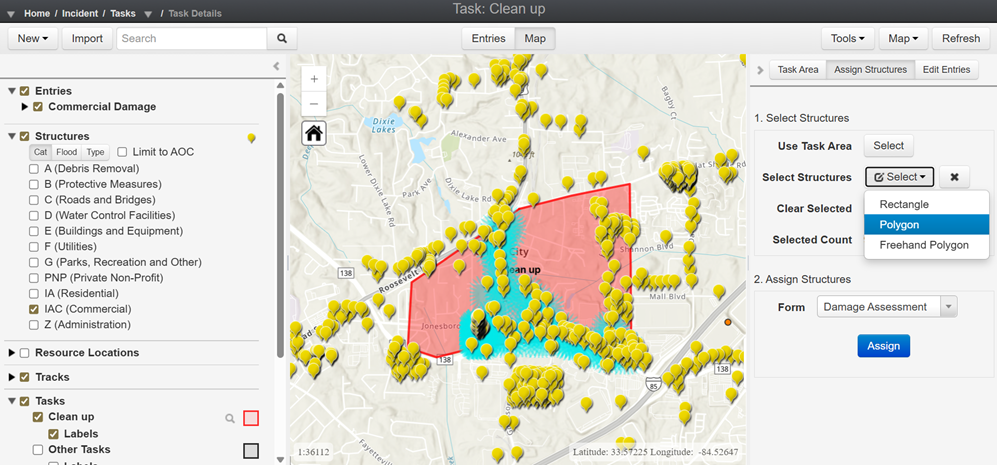Choose Polygon from the Select menu
Screen dimensions: 997x465
(926, 225)
